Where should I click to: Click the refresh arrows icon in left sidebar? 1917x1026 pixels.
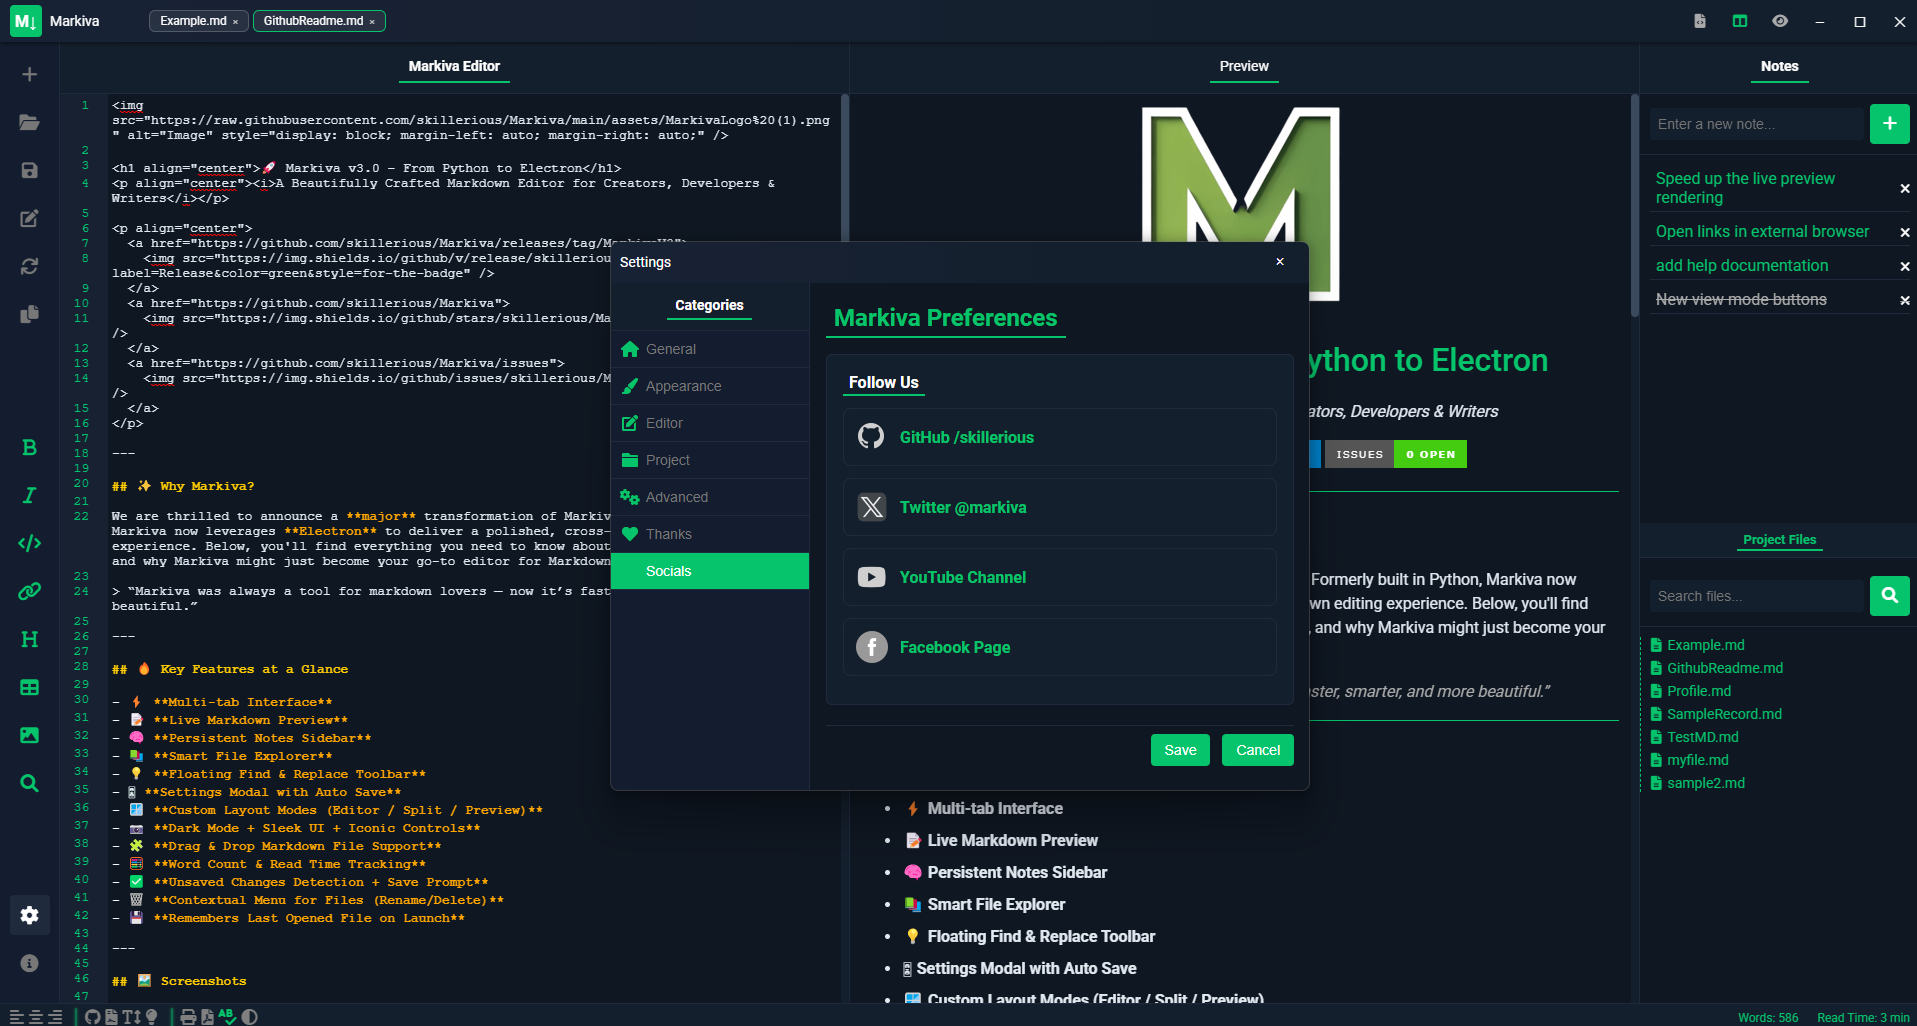(30, 267)
